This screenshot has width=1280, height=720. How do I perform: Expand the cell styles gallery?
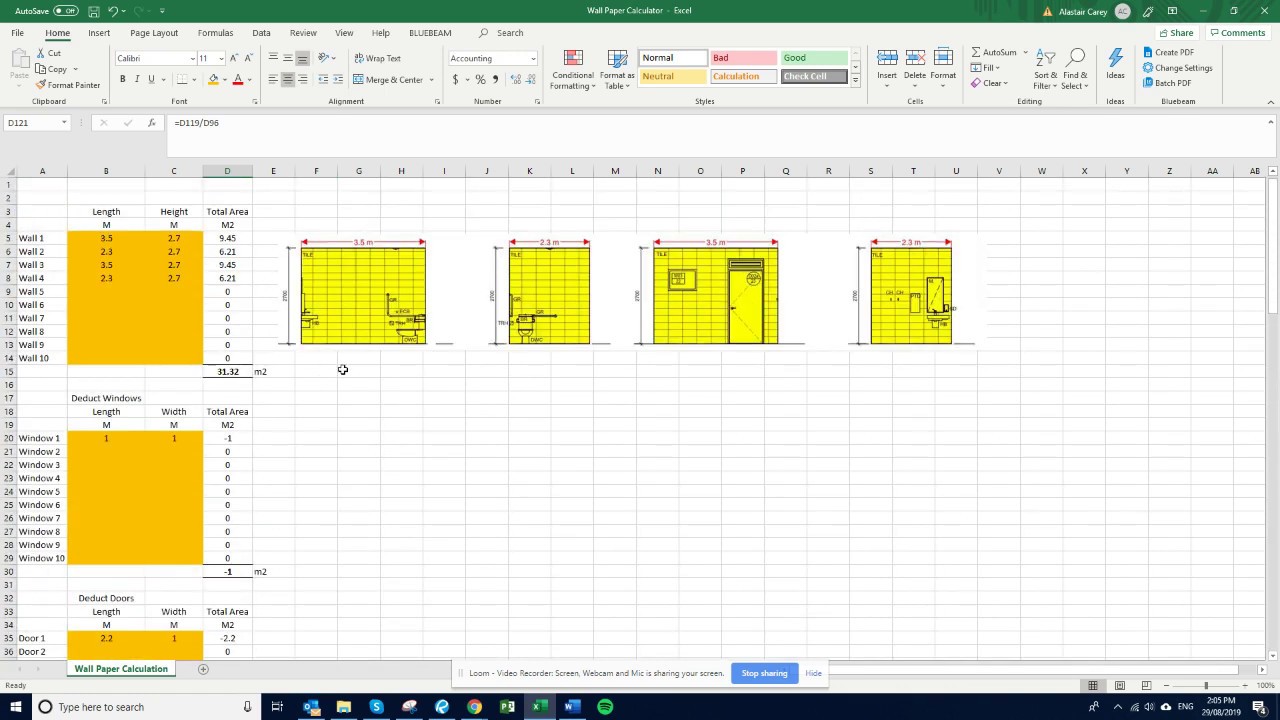pos(855,81)
